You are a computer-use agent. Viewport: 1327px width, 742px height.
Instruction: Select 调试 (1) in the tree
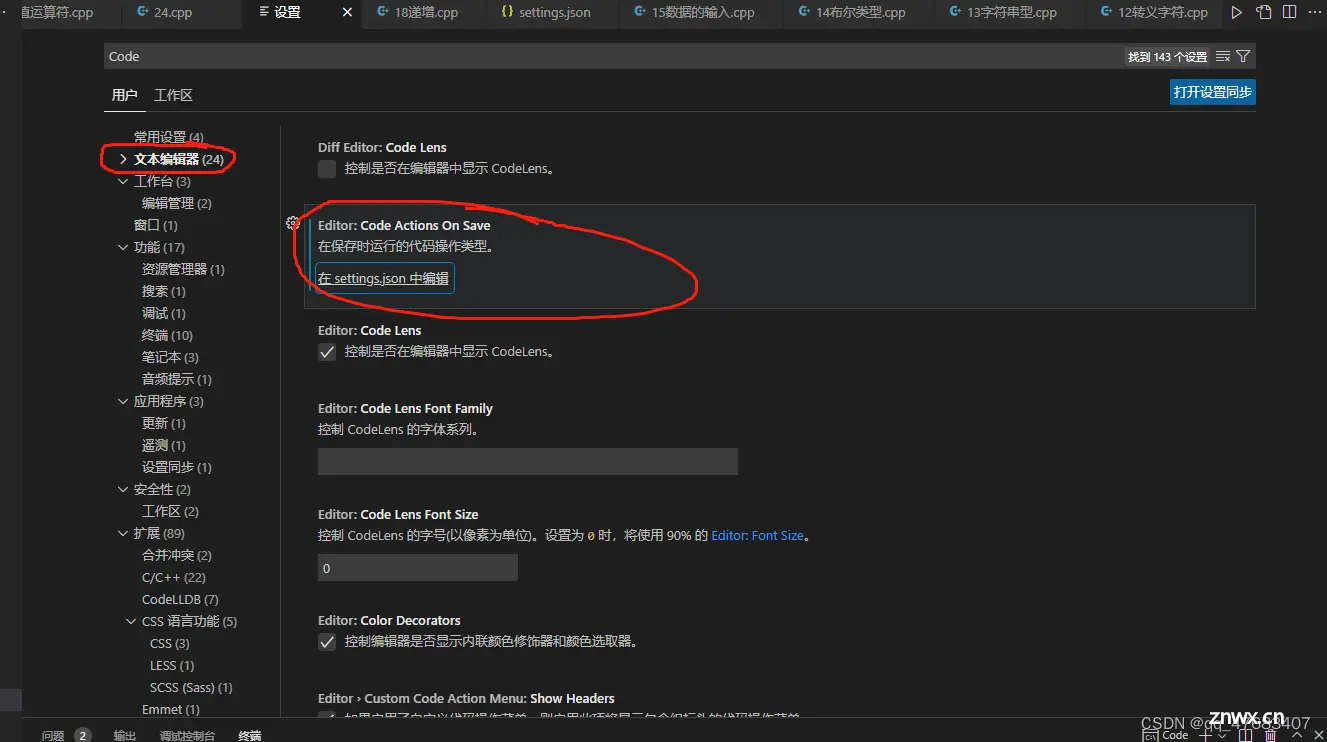[x=164, y=313]
